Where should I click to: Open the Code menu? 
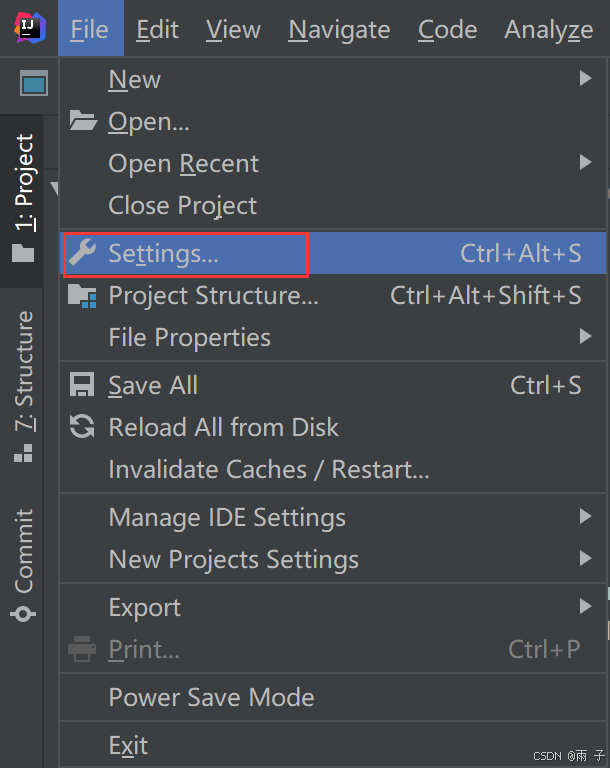447,29
